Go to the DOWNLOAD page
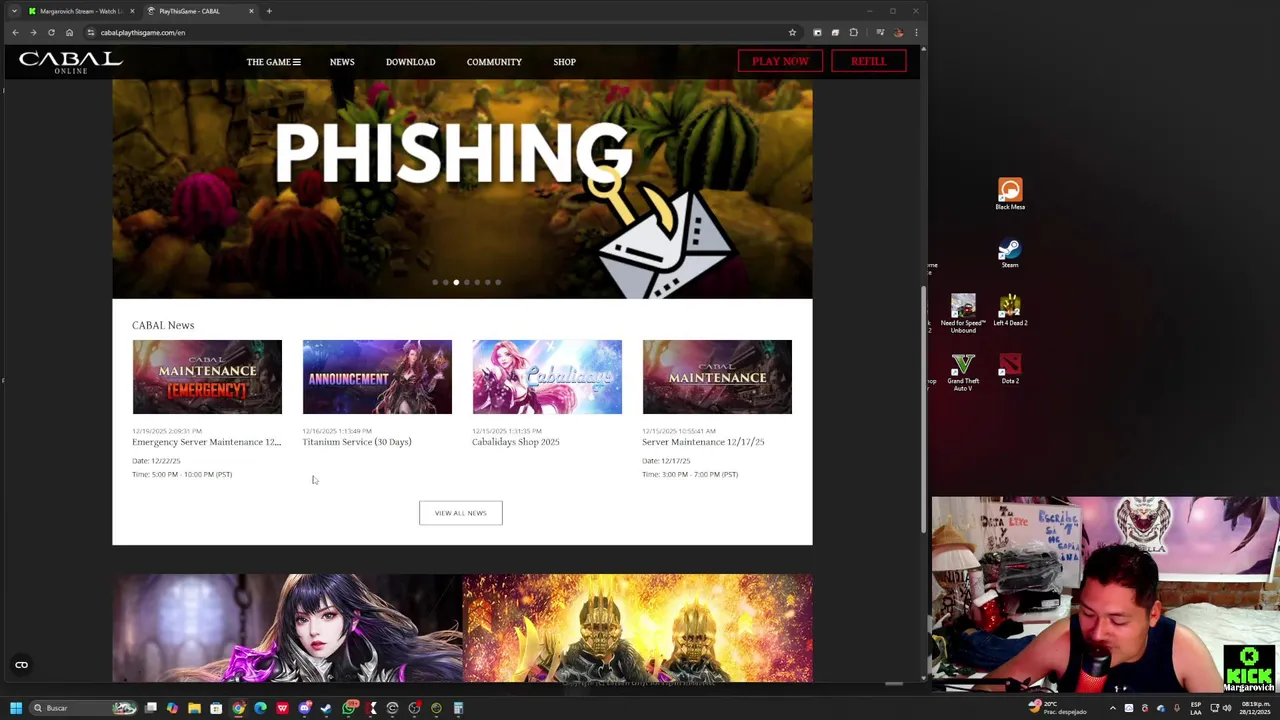The height and width of the screenshot is (720, 1280). [410, 62]
